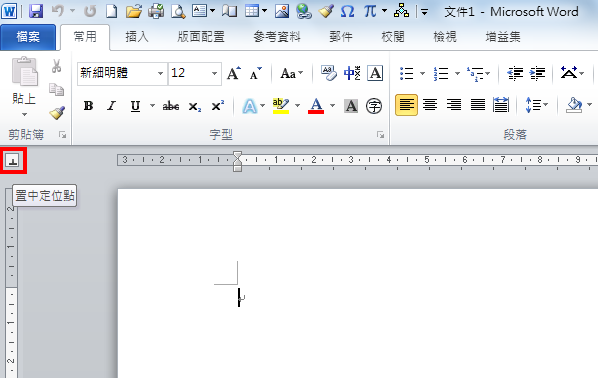Expand the bullets list dropdown arrow
This screenshot has width=598, height=378.
[x=422, y=73]
